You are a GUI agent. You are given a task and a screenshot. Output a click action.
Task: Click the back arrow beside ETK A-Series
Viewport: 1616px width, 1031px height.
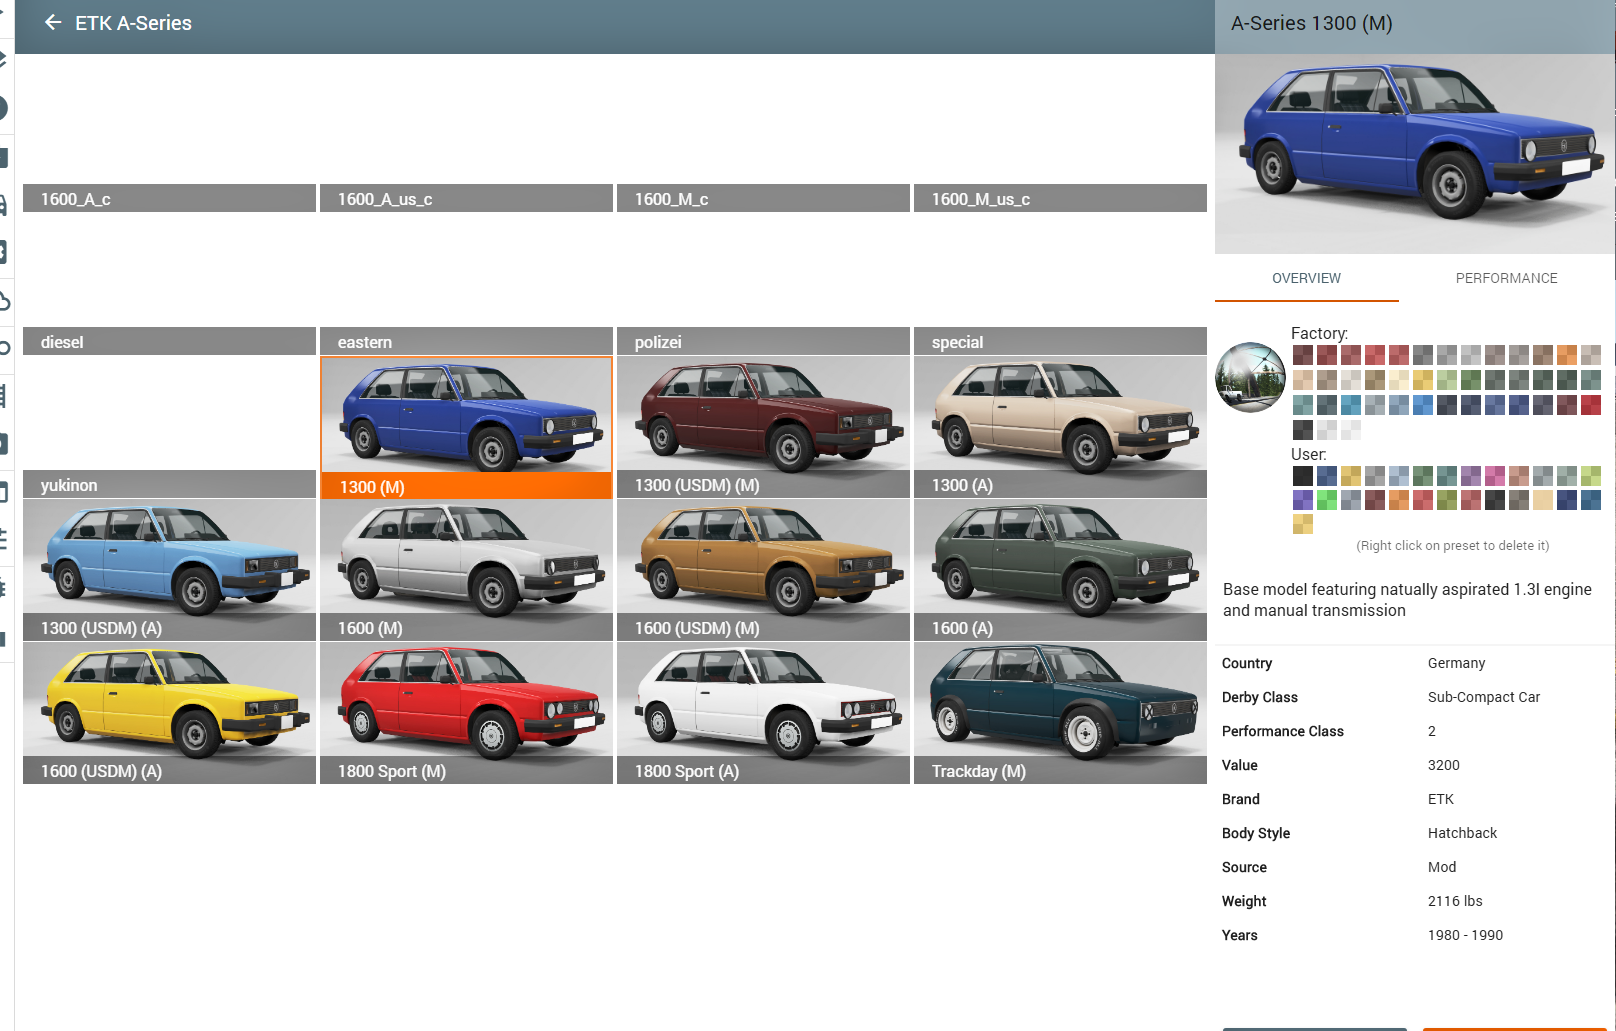tap(53, 23)
